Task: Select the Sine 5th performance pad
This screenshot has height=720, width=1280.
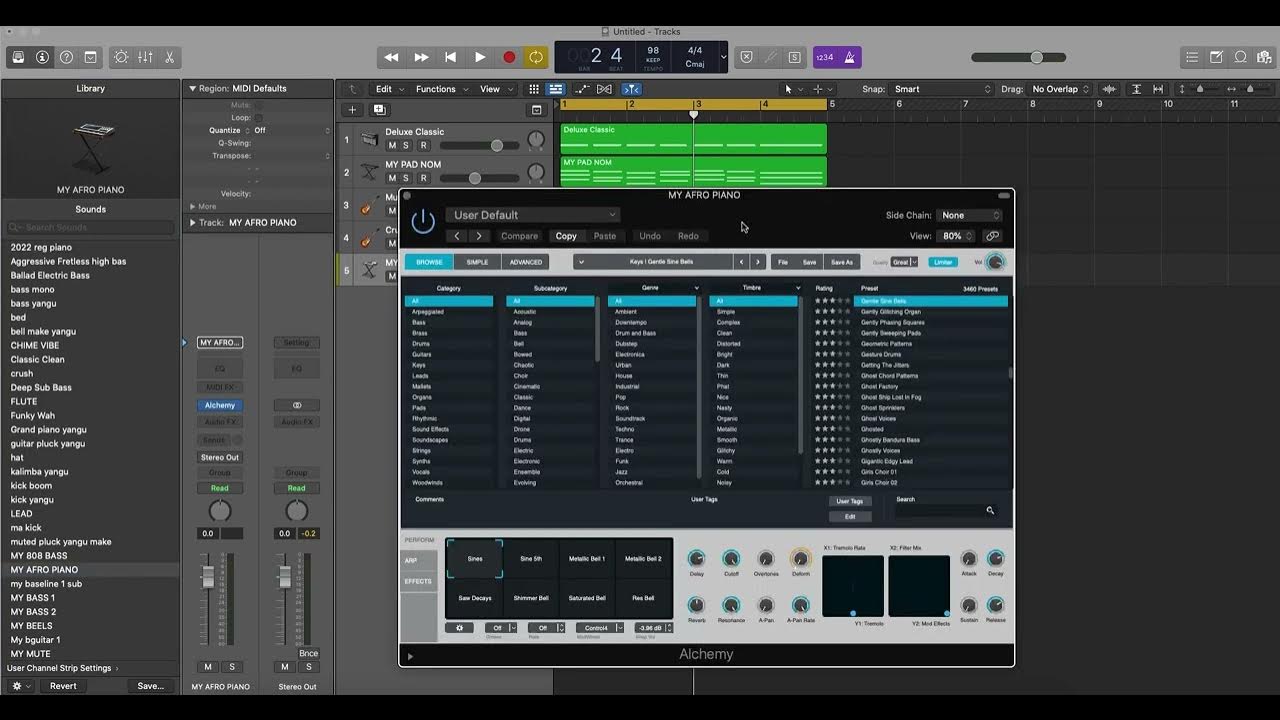Action: [531, 559]
